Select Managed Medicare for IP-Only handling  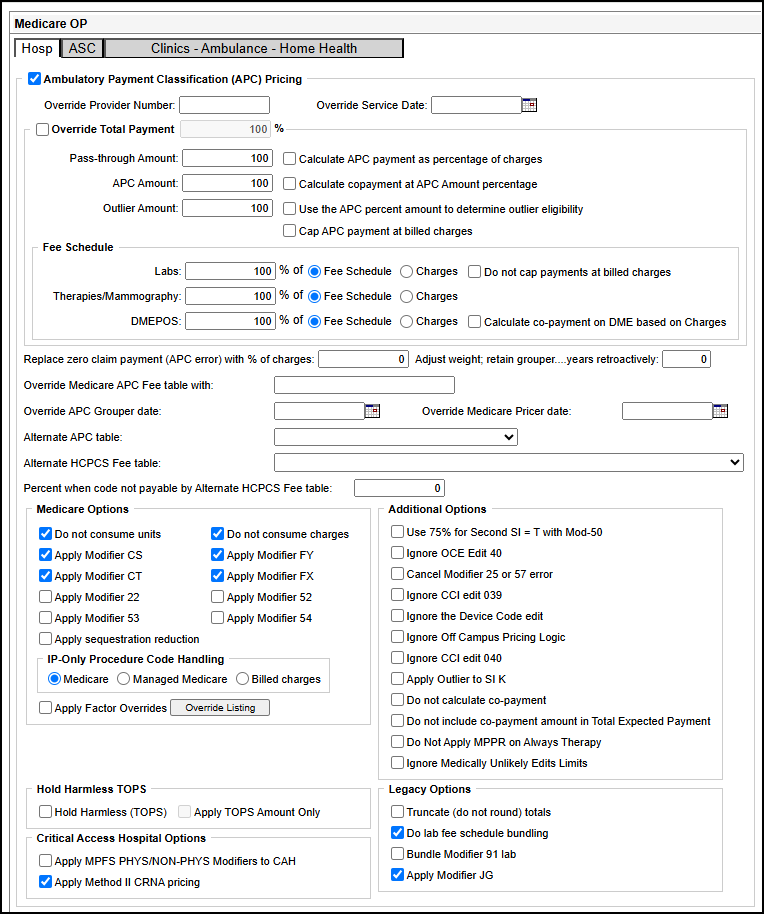124,679
